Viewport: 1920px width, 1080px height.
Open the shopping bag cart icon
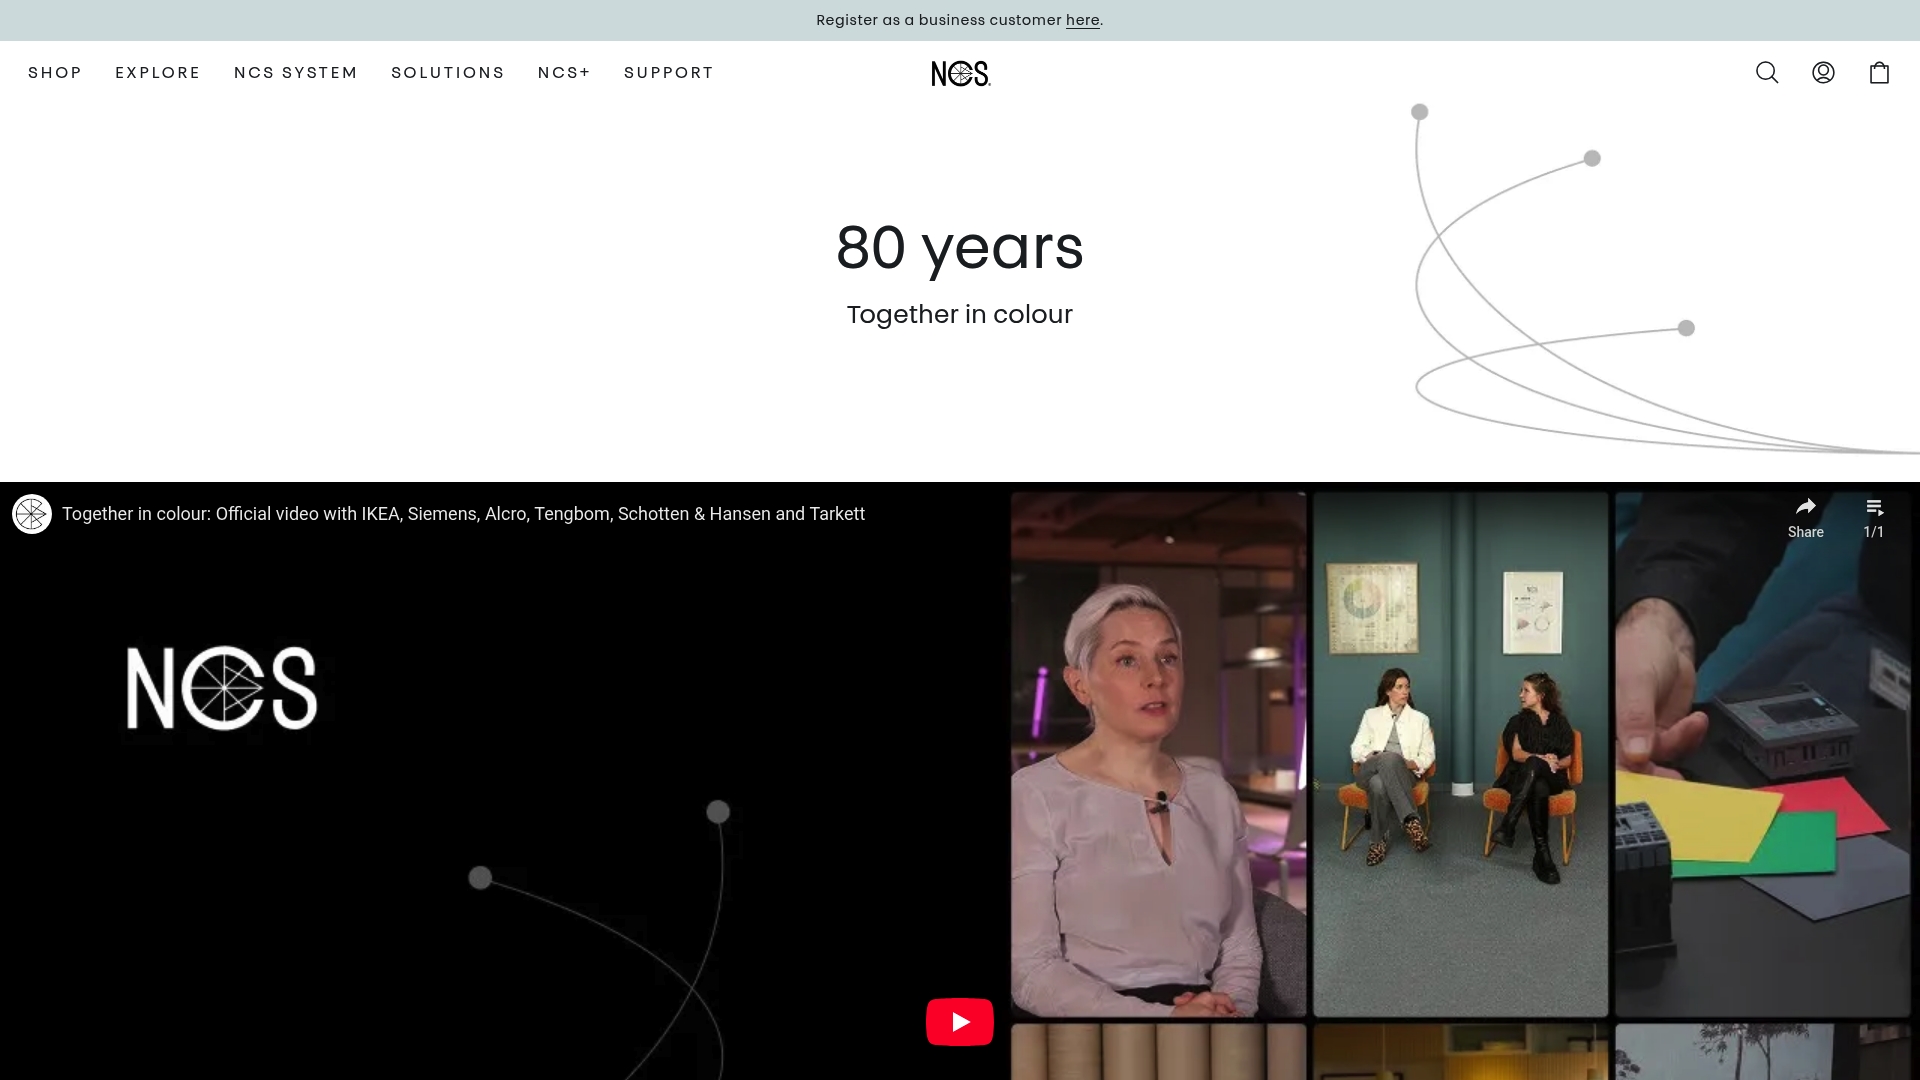pyautogui.click(x=1879, y=73)
